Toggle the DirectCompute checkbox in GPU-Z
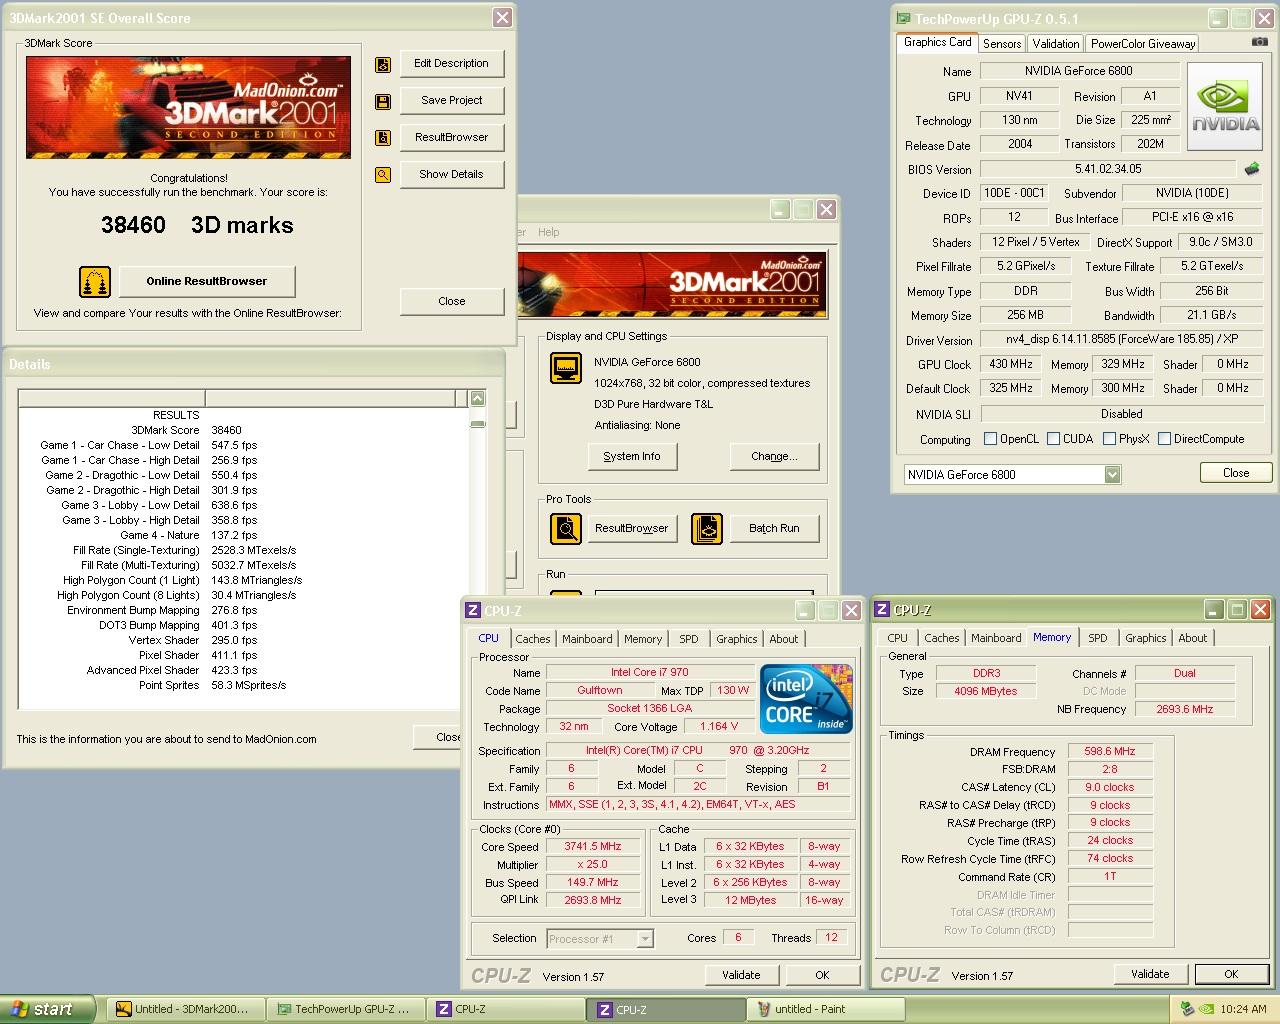The width and height of the screenshot is (1280, 1024). 1164,439
